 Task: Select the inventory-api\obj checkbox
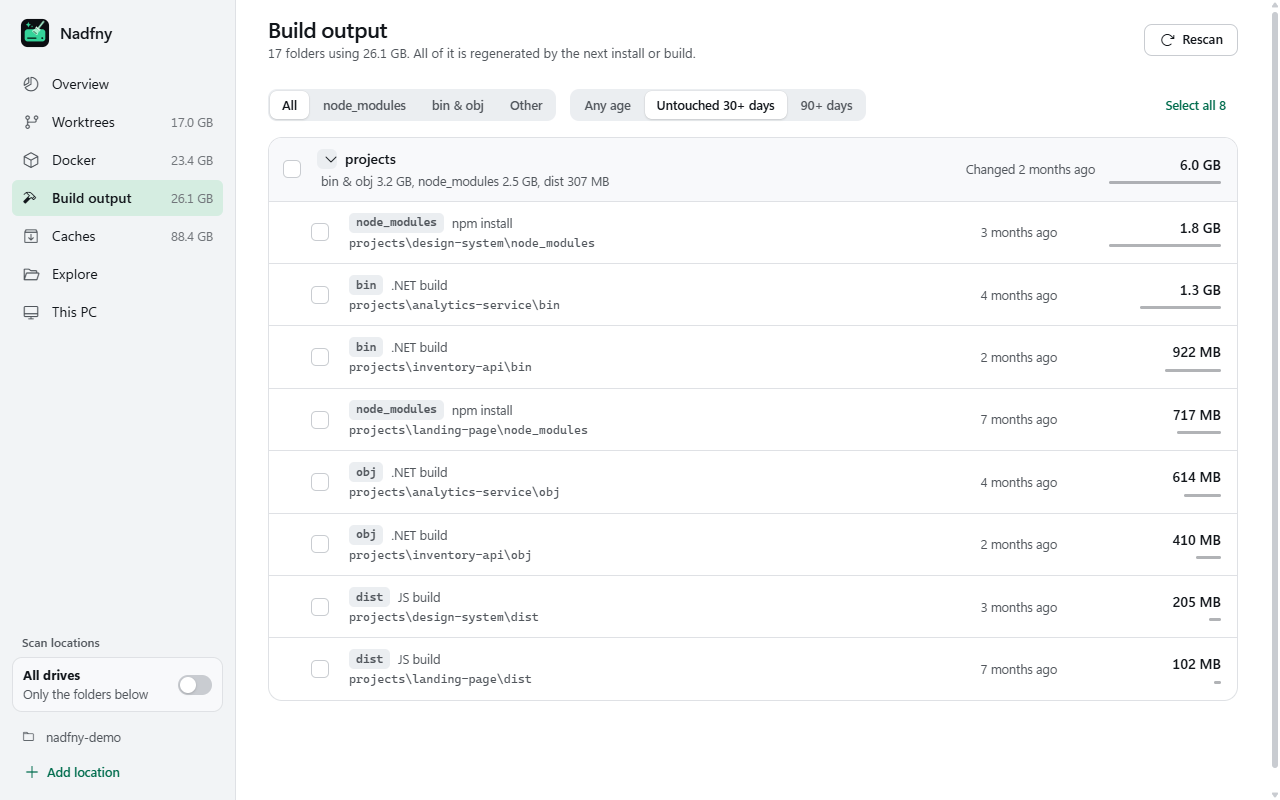point(320,544)
